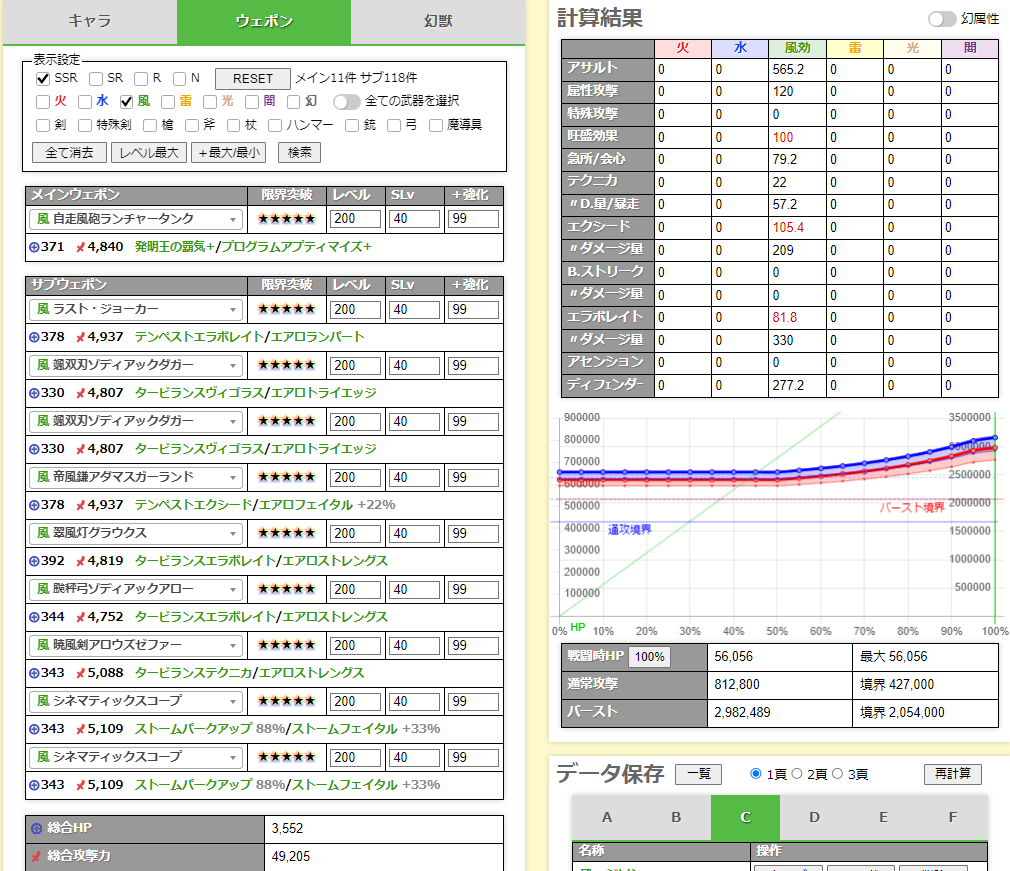Click the 再計算 button
This screenshot has height=871, width=1010.
tap(952, 774)
